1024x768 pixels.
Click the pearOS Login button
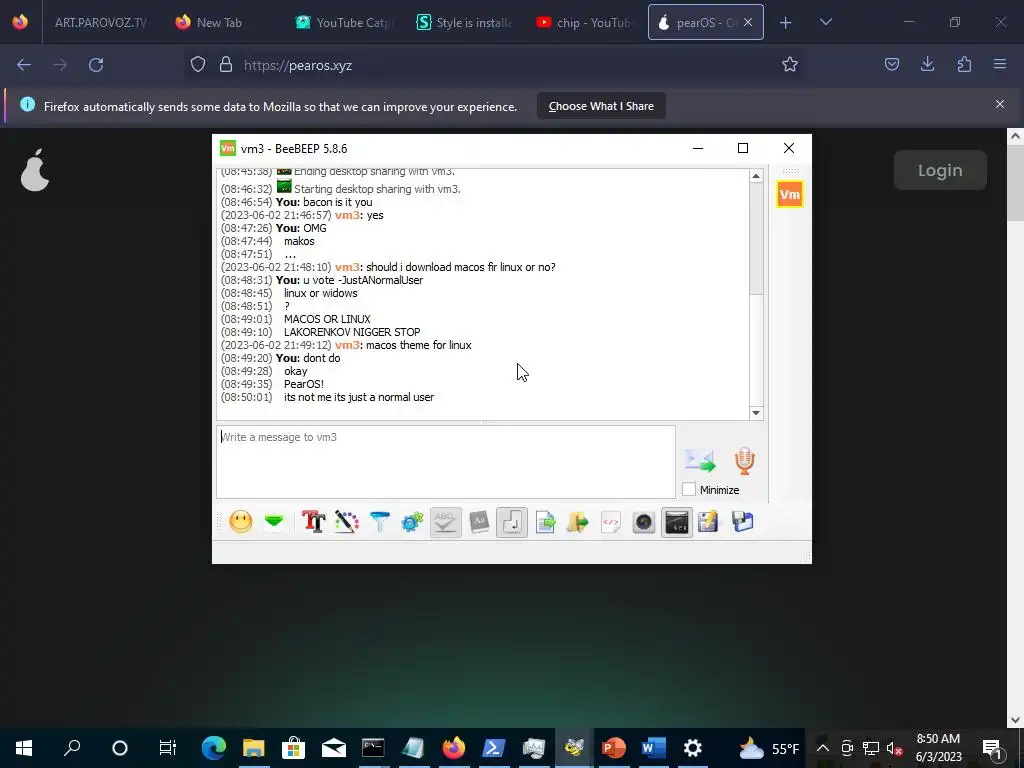940,170
